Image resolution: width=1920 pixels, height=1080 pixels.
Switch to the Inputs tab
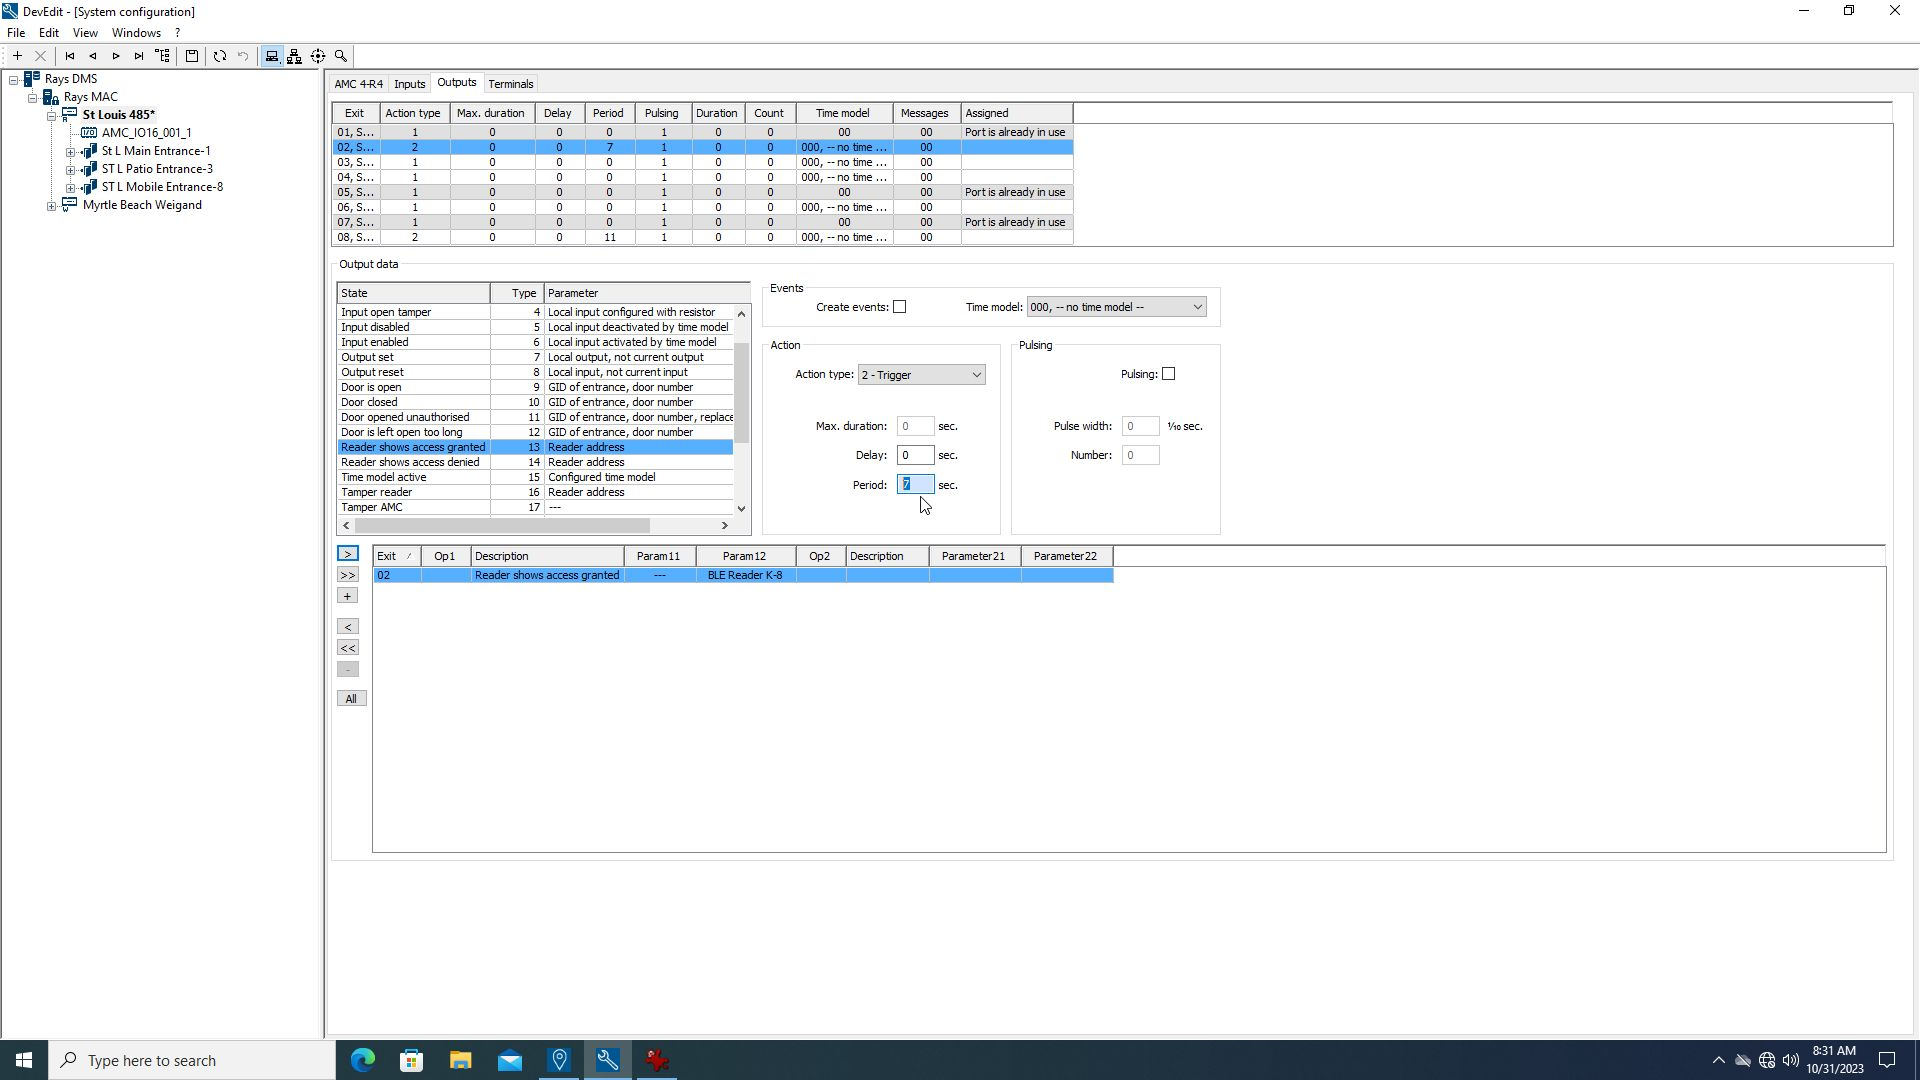(x=409, y=84)
